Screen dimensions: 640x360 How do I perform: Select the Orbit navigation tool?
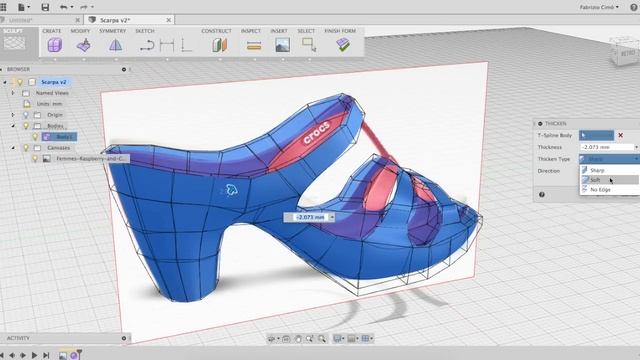(272, 339)
